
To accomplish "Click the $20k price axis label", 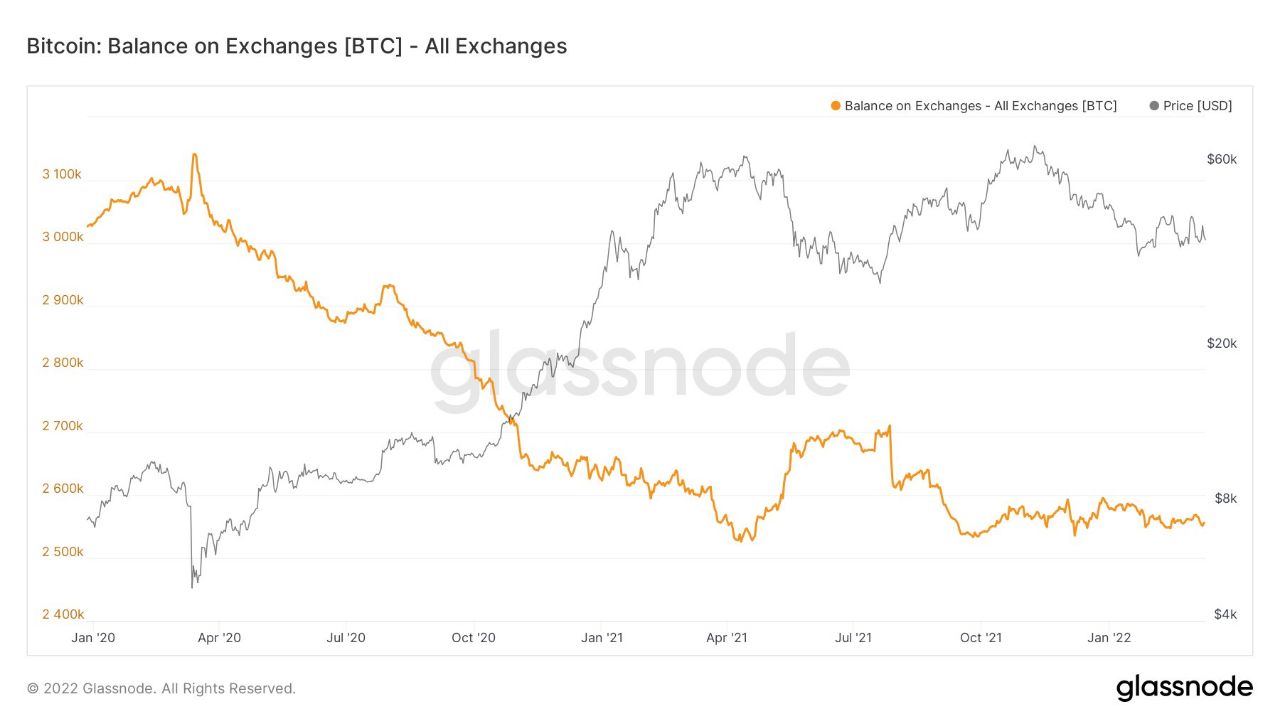I will (1222, 344).
